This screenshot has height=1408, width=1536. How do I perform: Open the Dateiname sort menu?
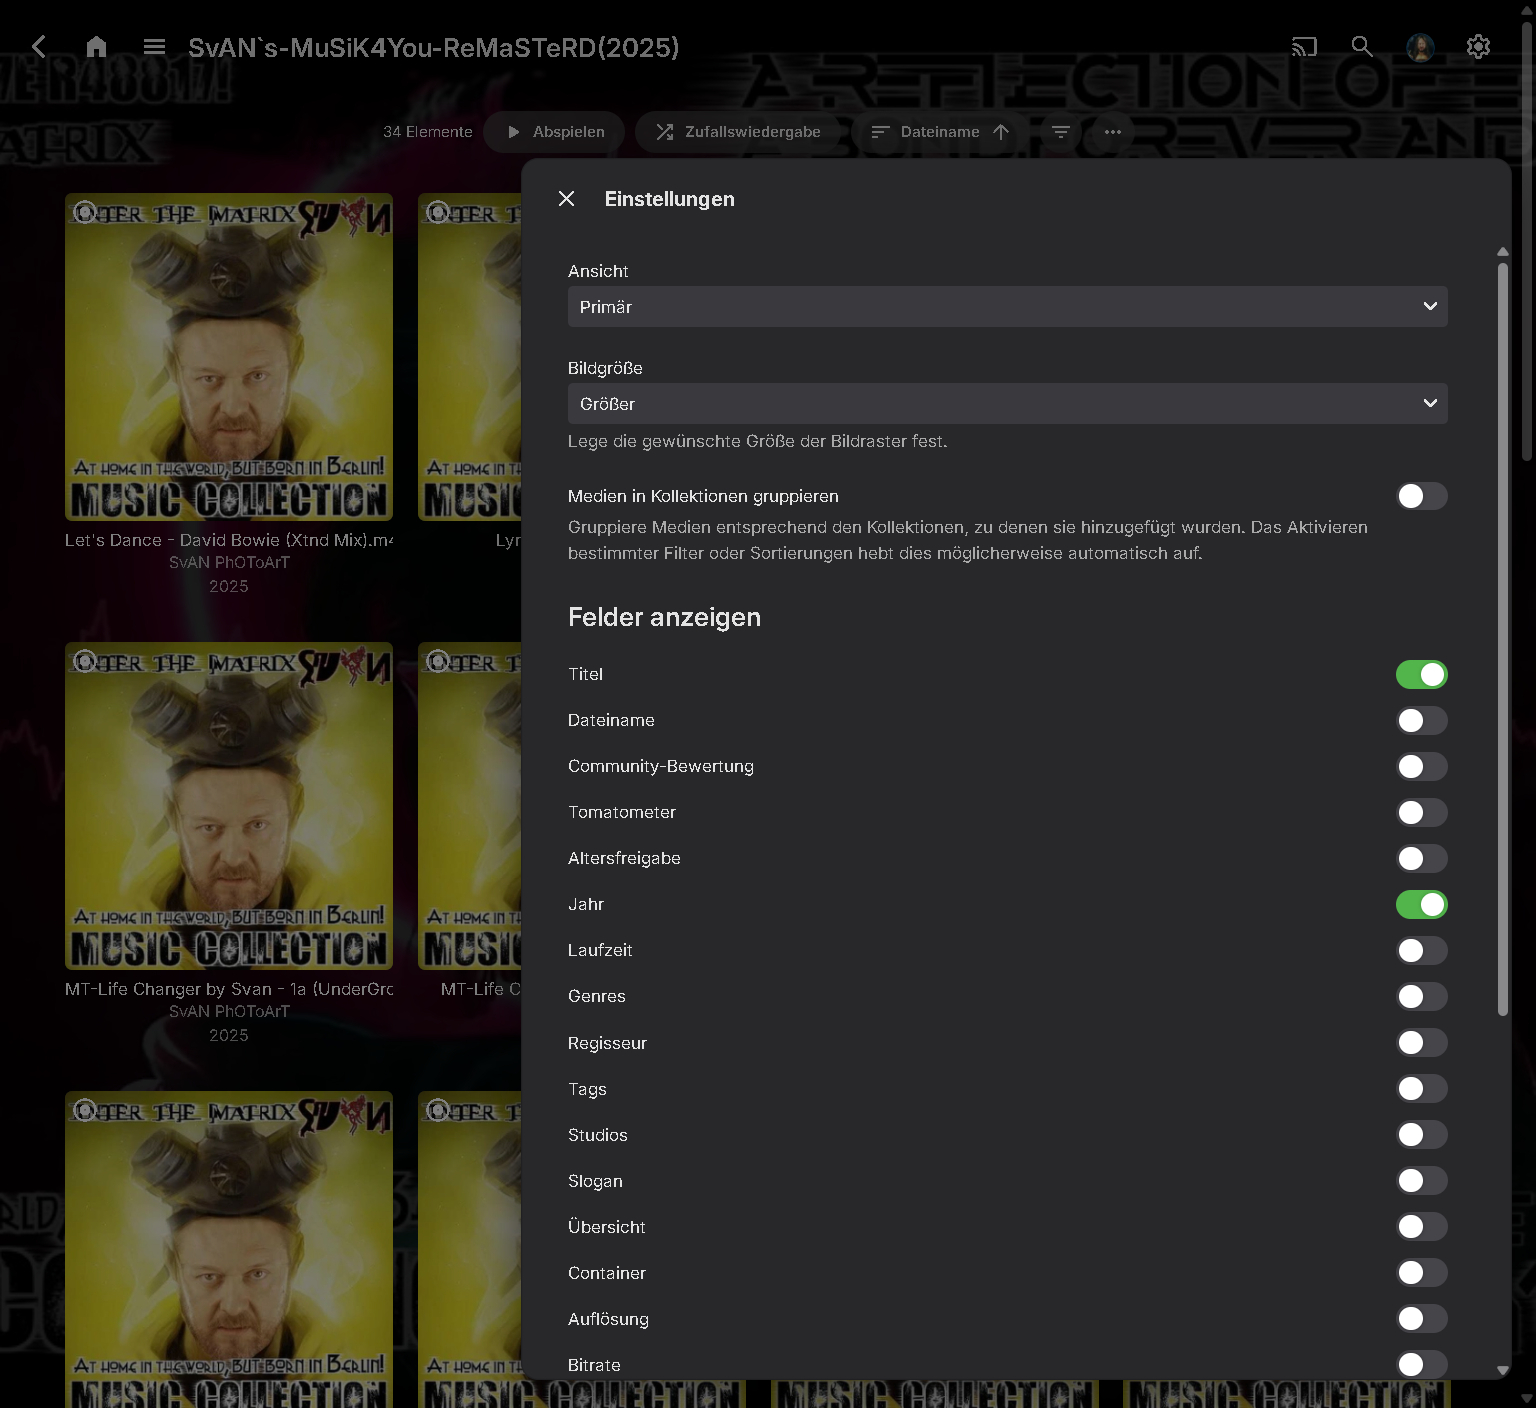pyautogui.click(x=939, y=132)
